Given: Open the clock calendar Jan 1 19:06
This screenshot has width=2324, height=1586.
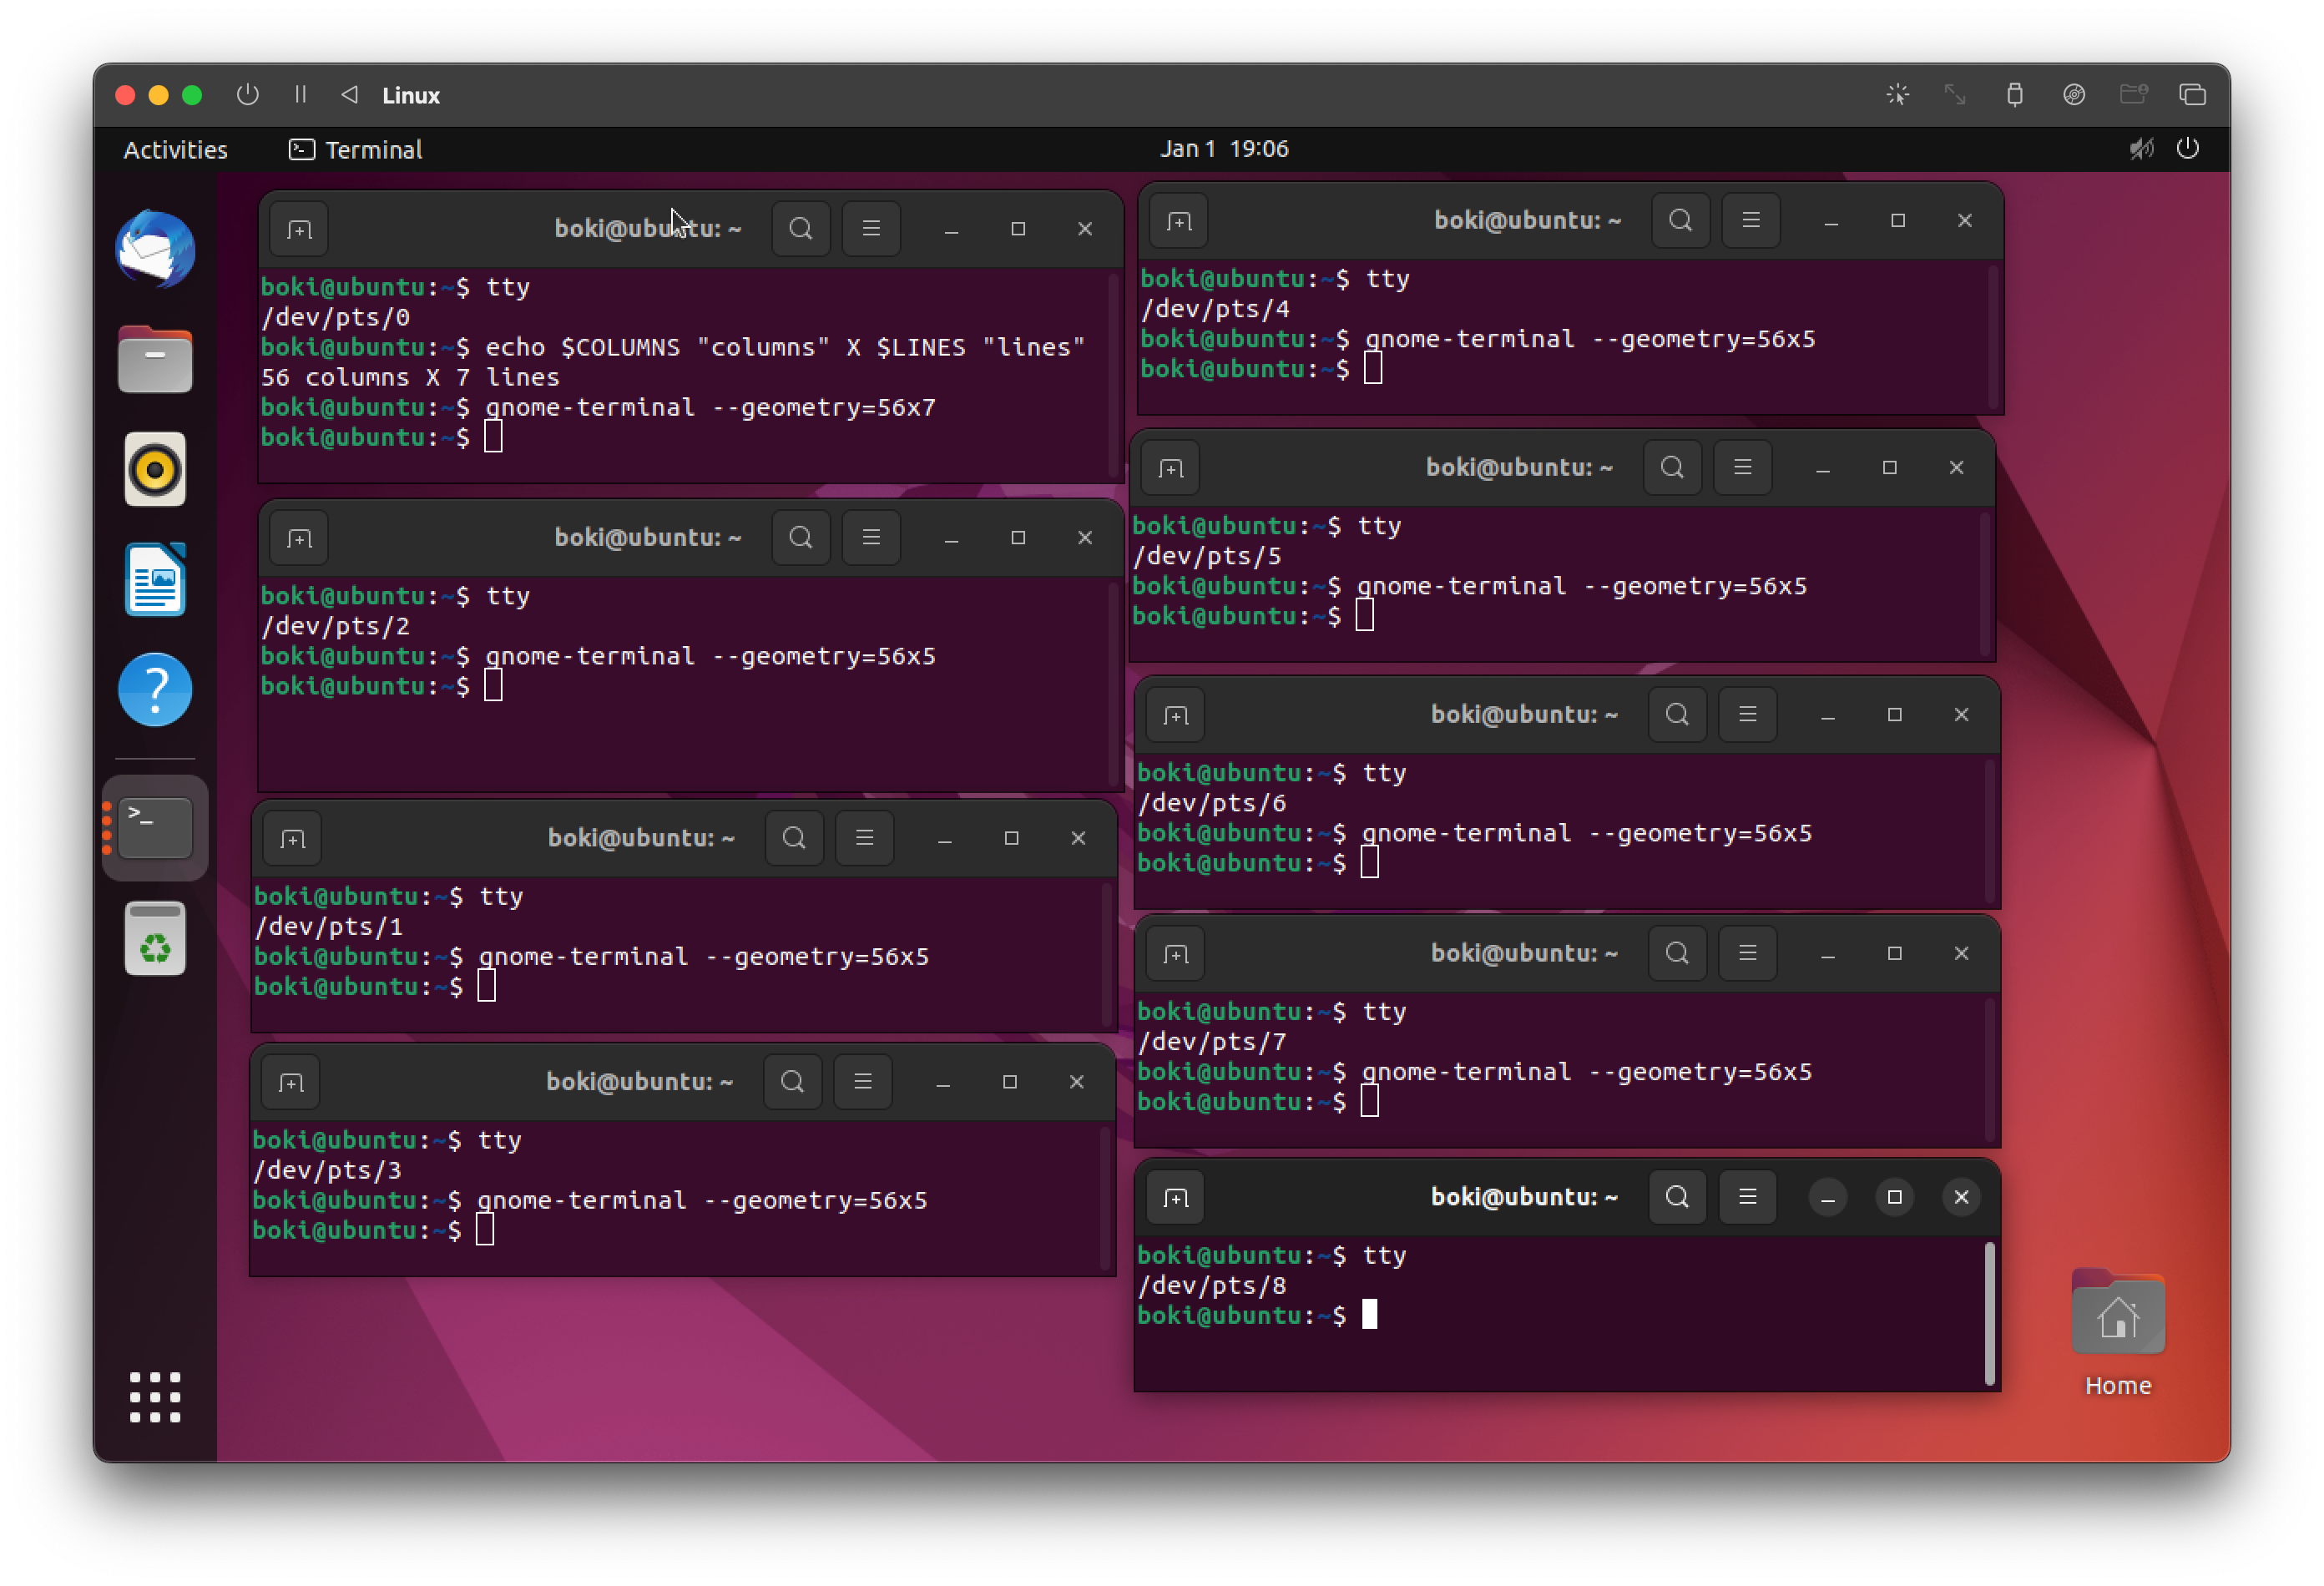Looking at the screenshot, I should click(1223, 149).
